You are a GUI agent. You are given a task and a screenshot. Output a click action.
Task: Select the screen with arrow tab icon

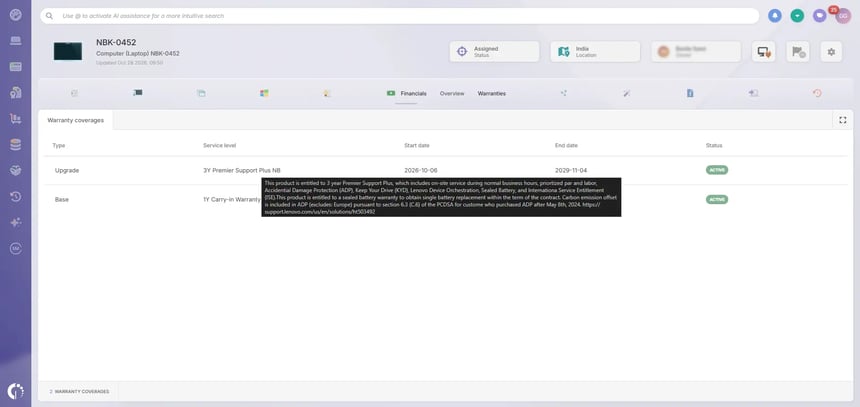[754, 93]
